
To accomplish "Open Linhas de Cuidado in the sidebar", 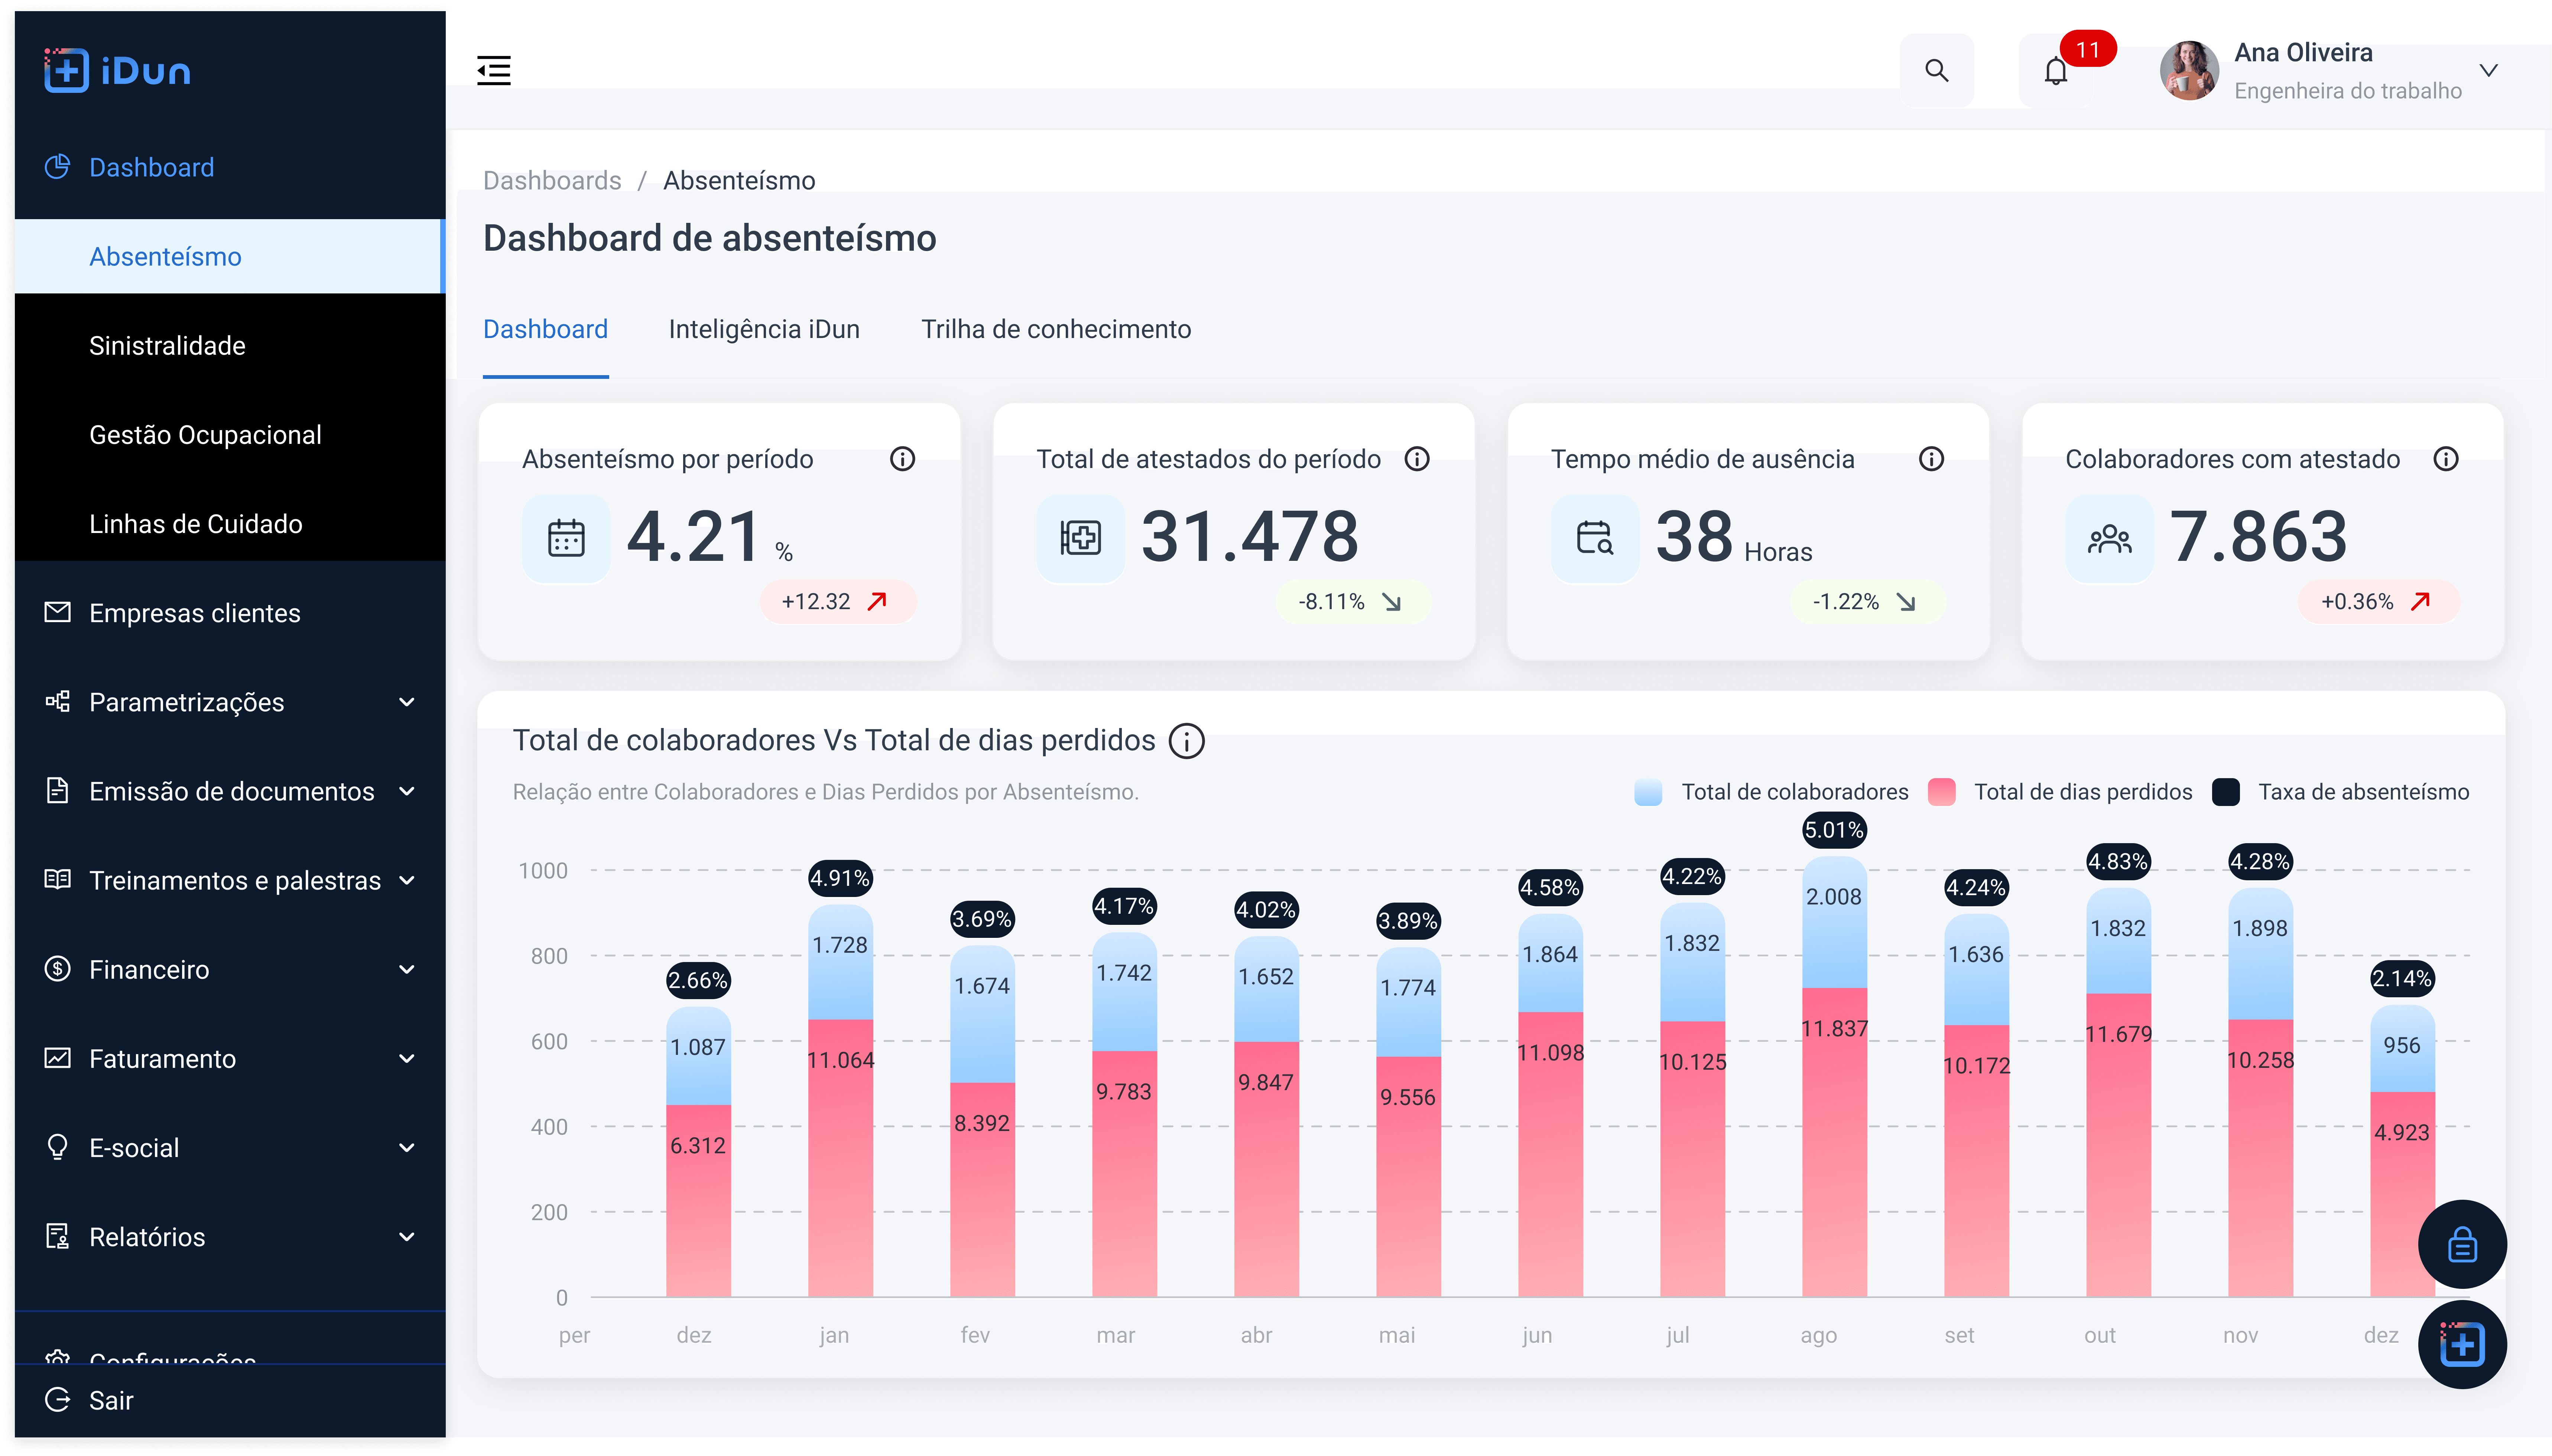I will click(230, 524).
